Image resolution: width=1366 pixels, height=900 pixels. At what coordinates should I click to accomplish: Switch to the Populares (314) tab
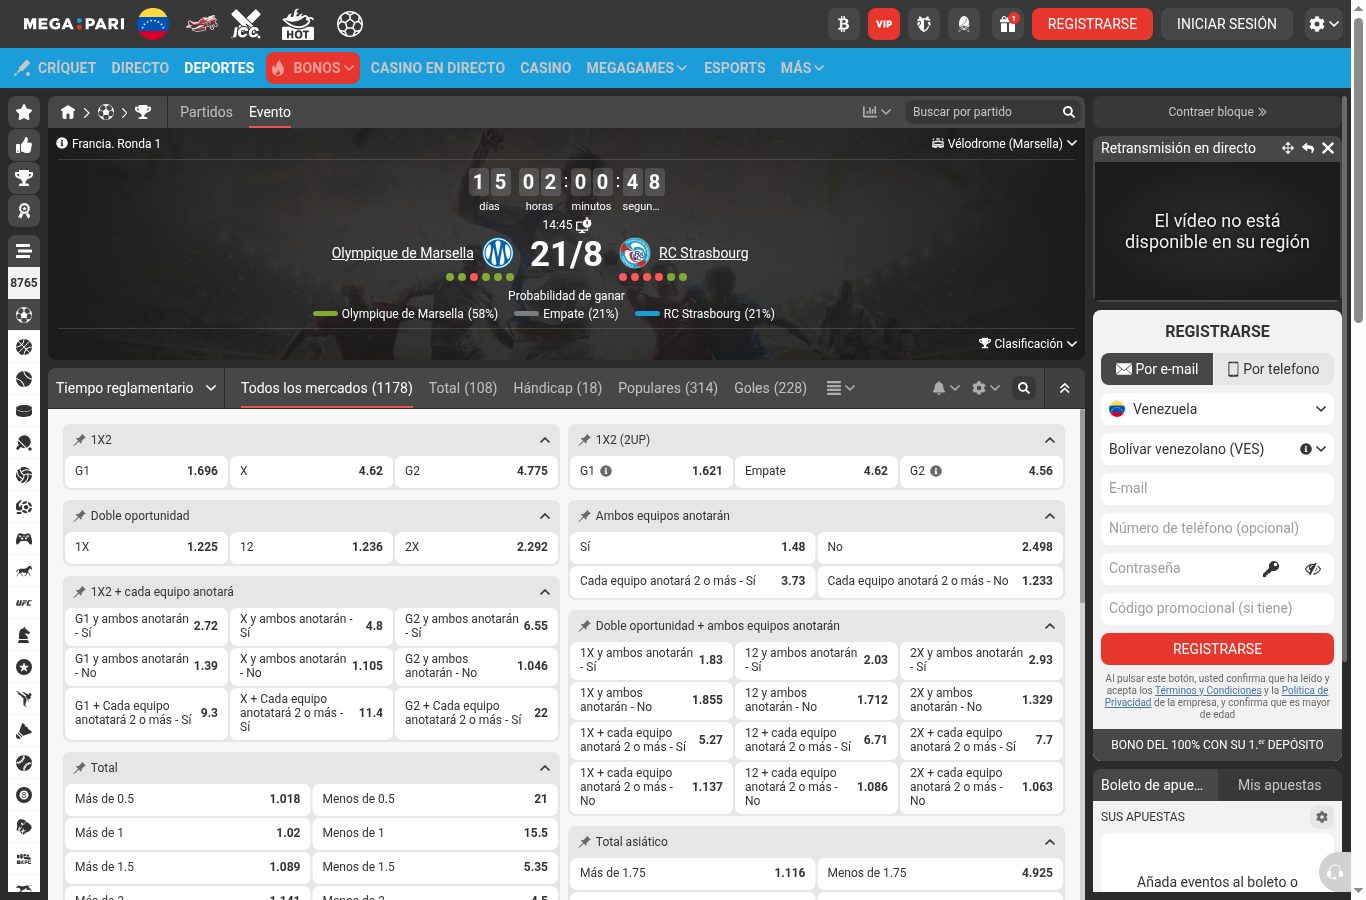click(x=668, y=388)
